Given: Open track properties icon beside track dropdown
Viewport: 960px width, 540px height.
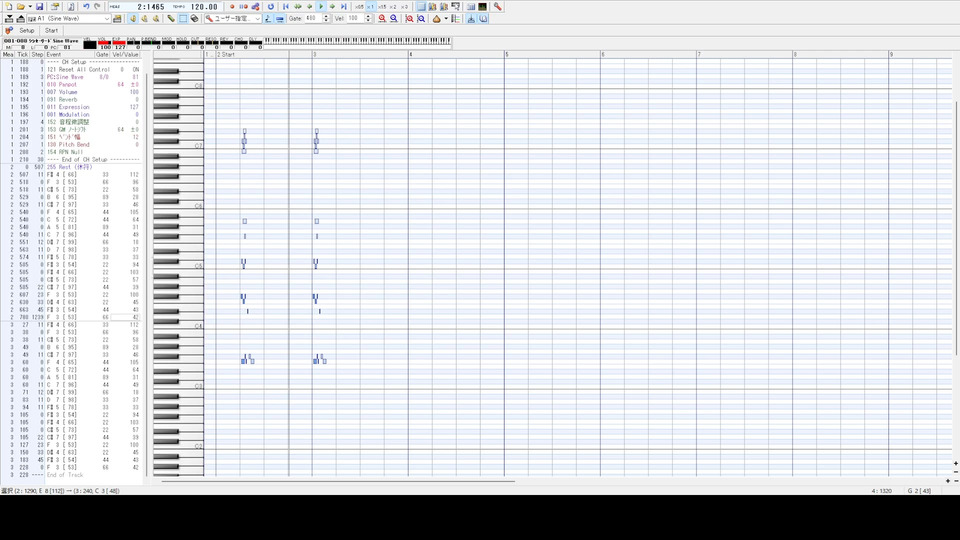Looking at the screenshot, I should 117,19.
